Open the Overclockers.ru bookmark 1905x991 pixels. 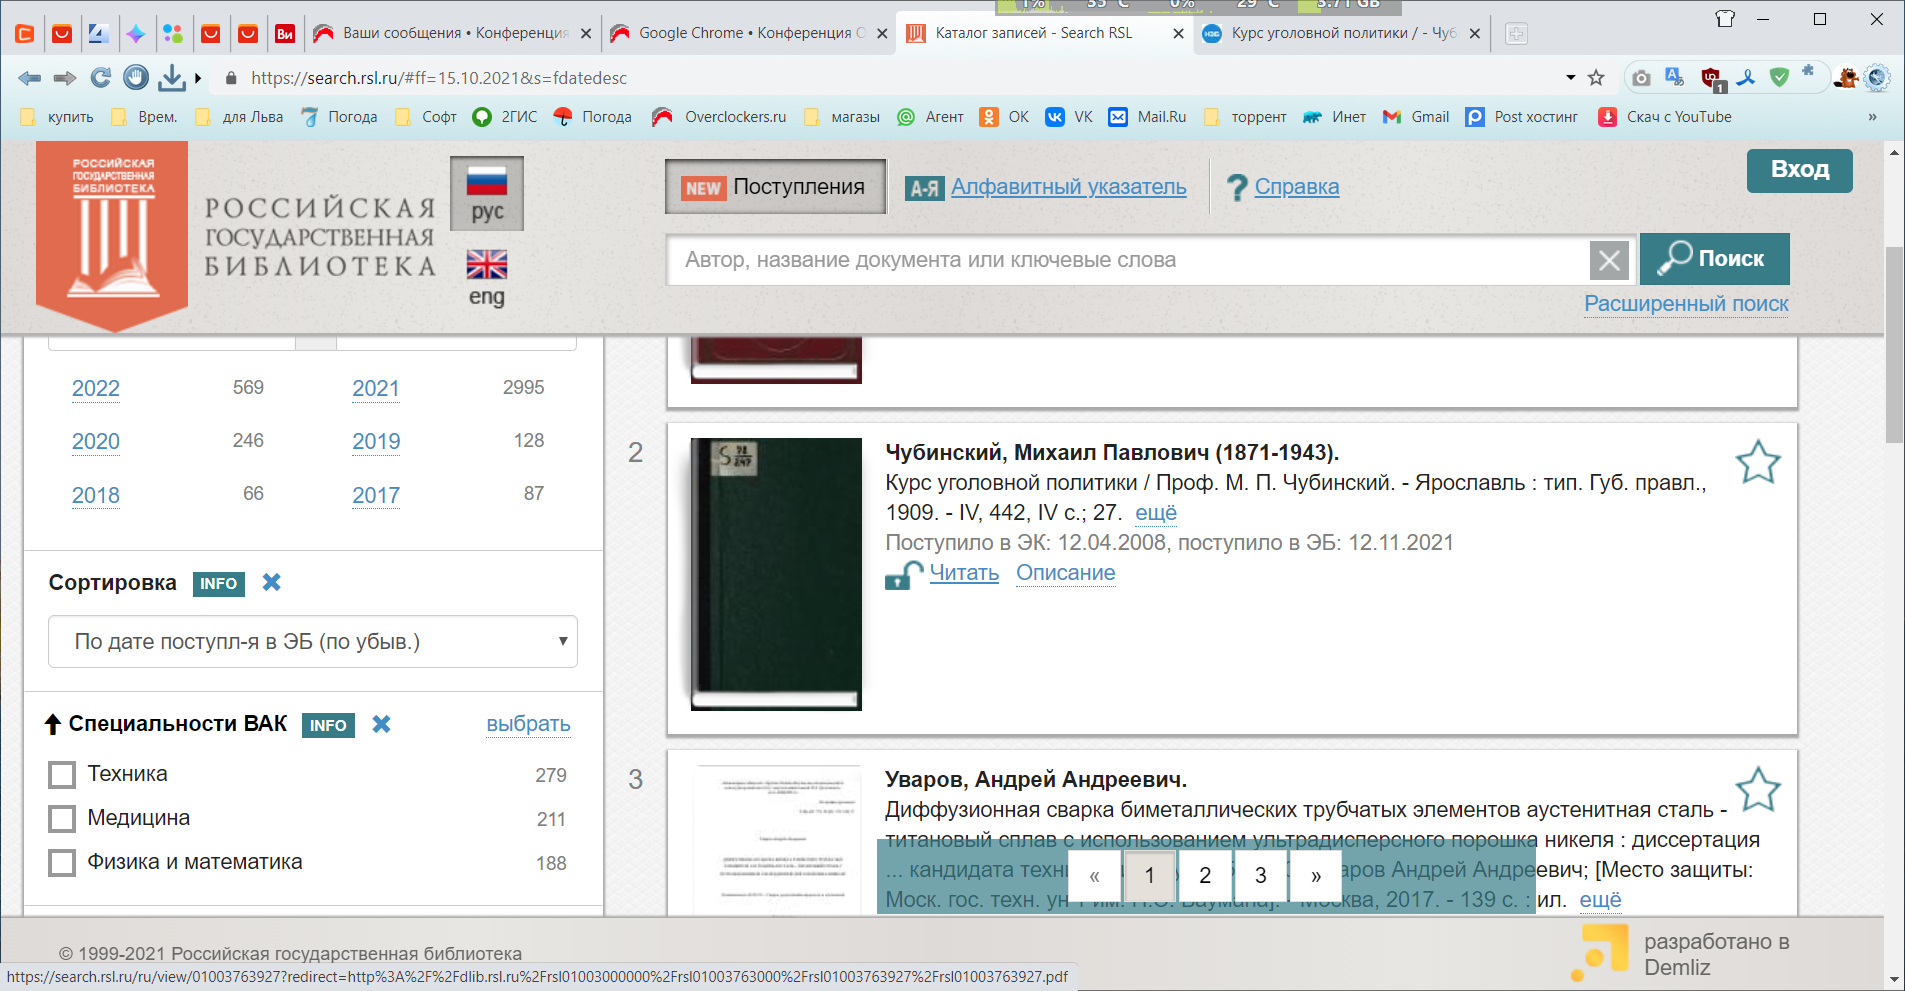(719, 117)
